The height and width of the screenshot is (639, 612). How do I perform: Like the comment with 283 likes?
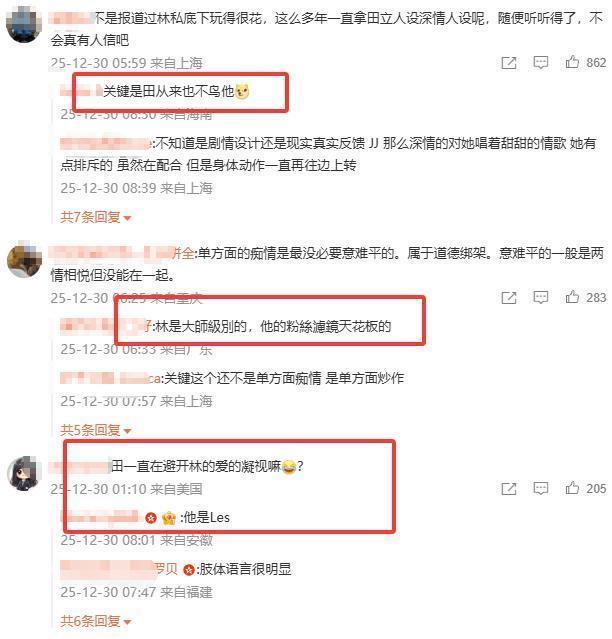(x=572, y=297)
